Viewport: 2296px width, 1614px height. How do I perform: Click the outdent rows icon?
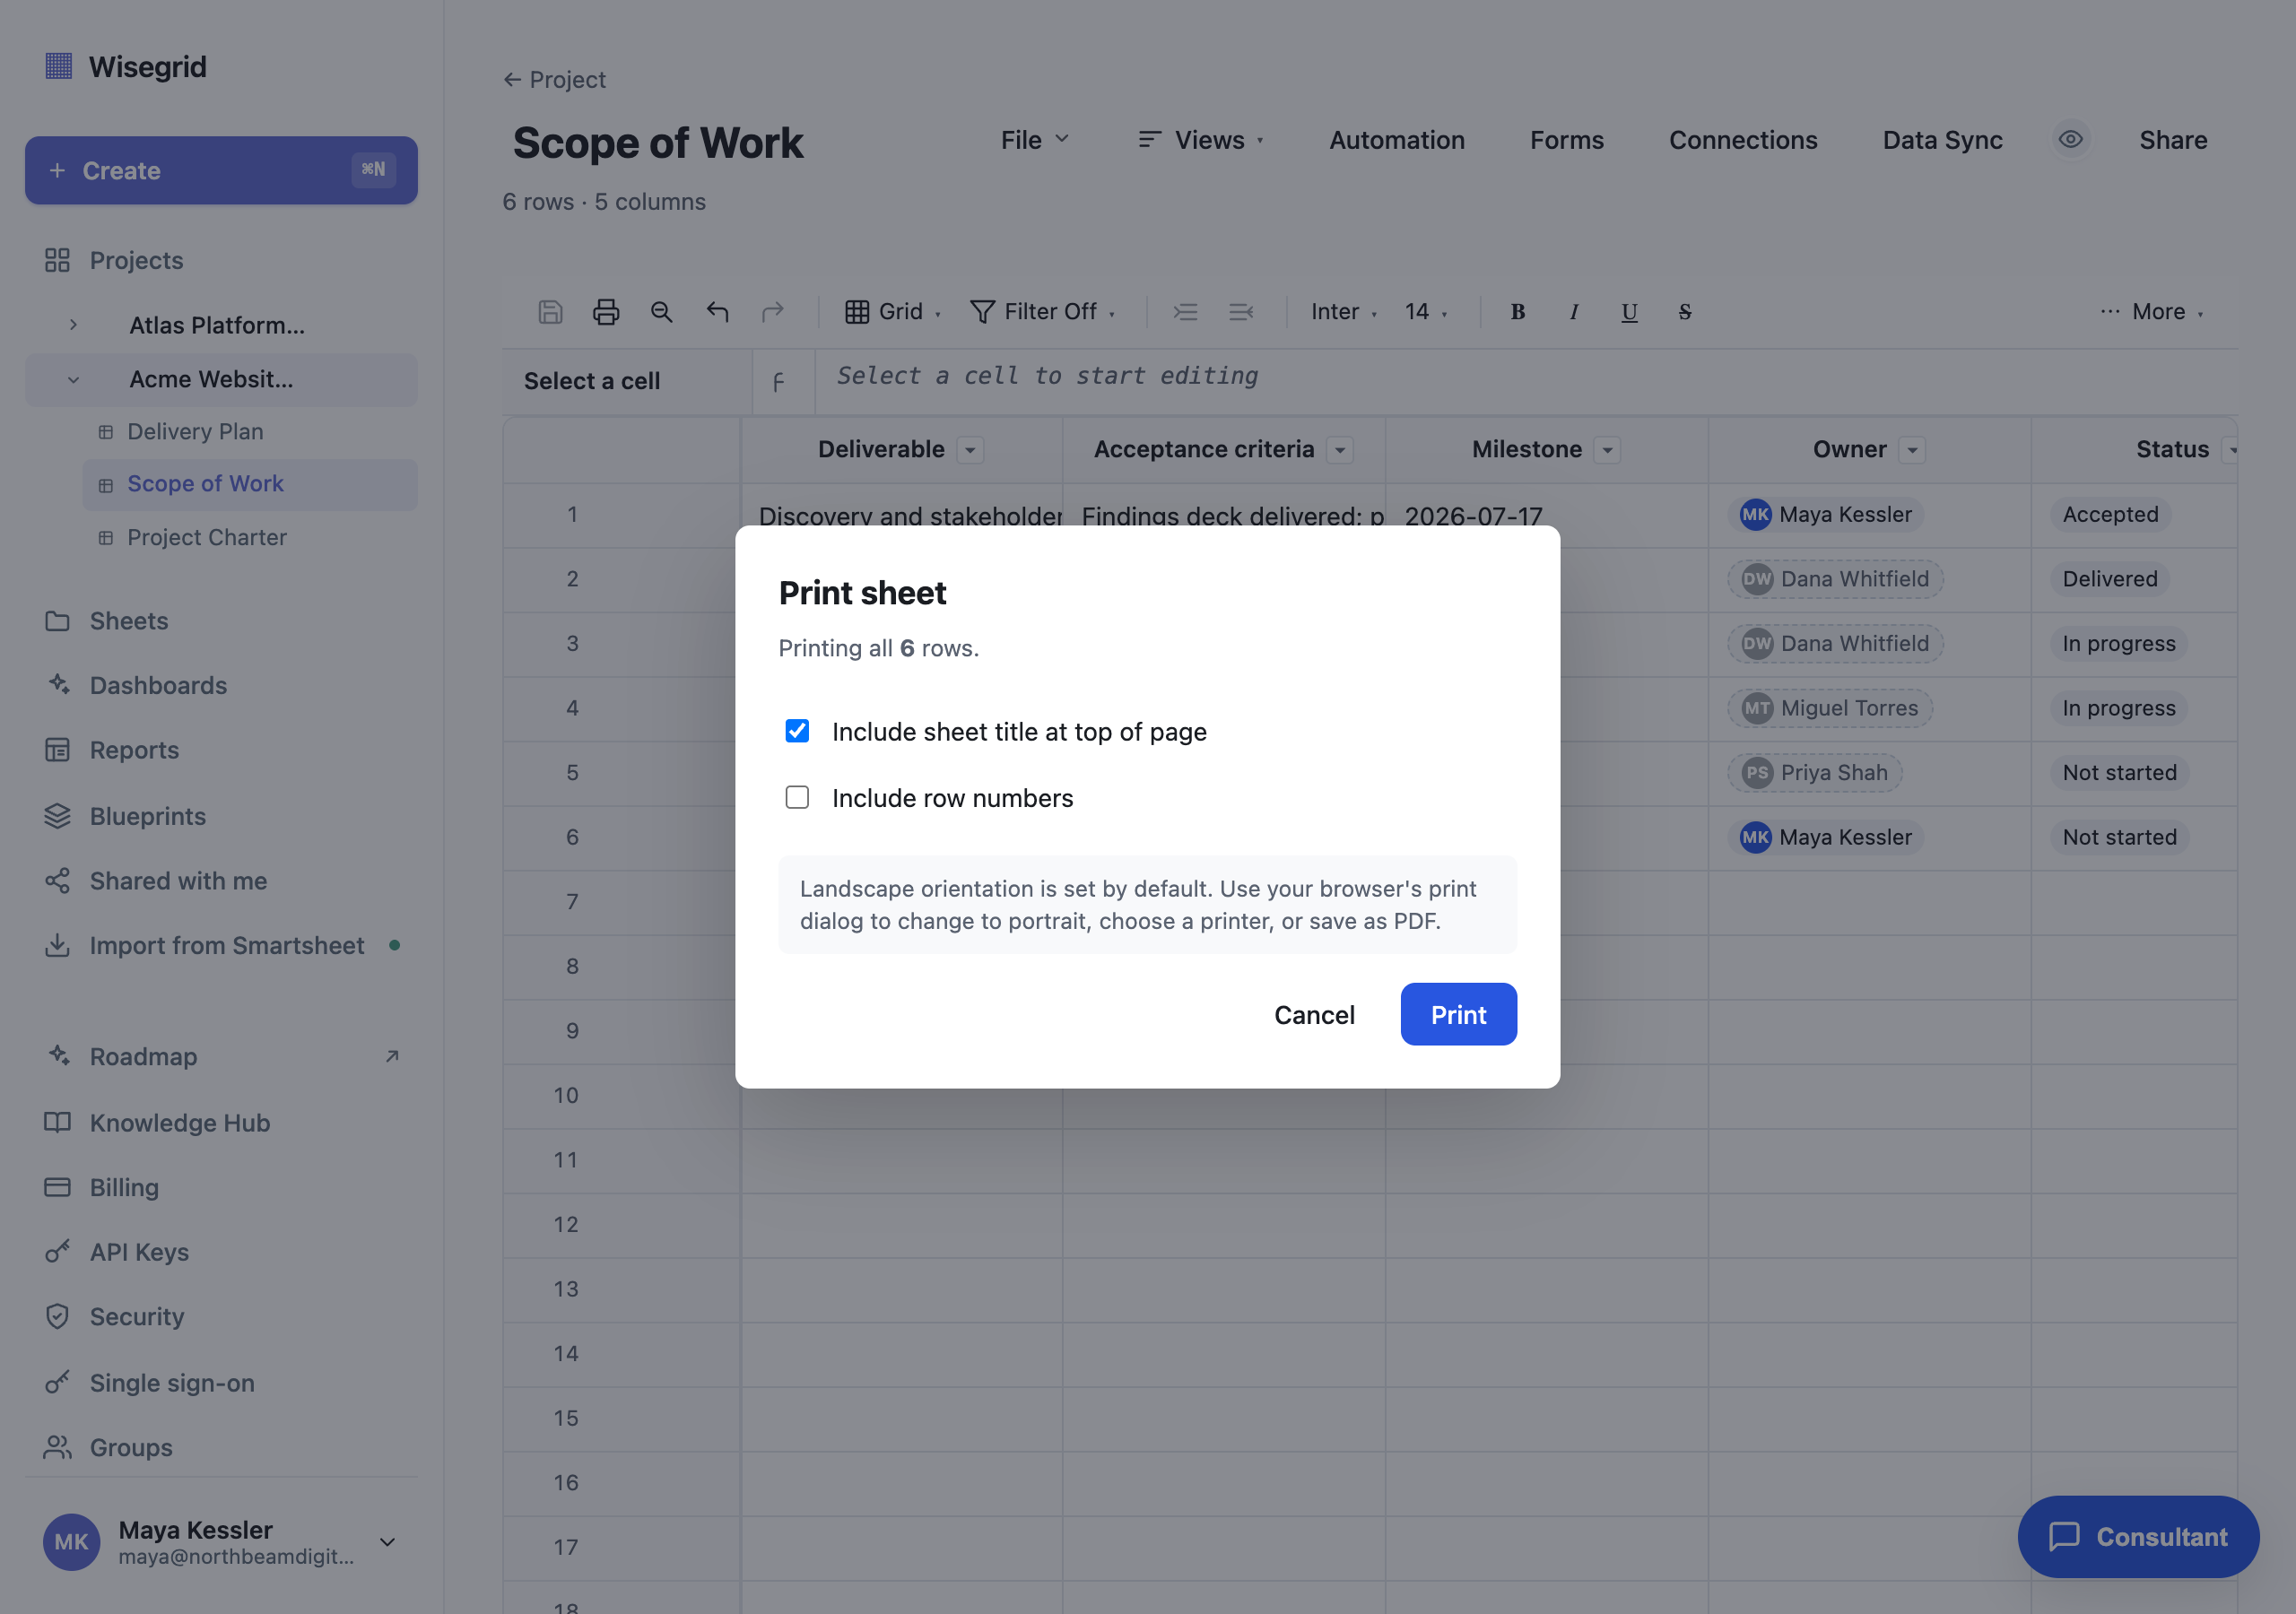pos(1241,312)
